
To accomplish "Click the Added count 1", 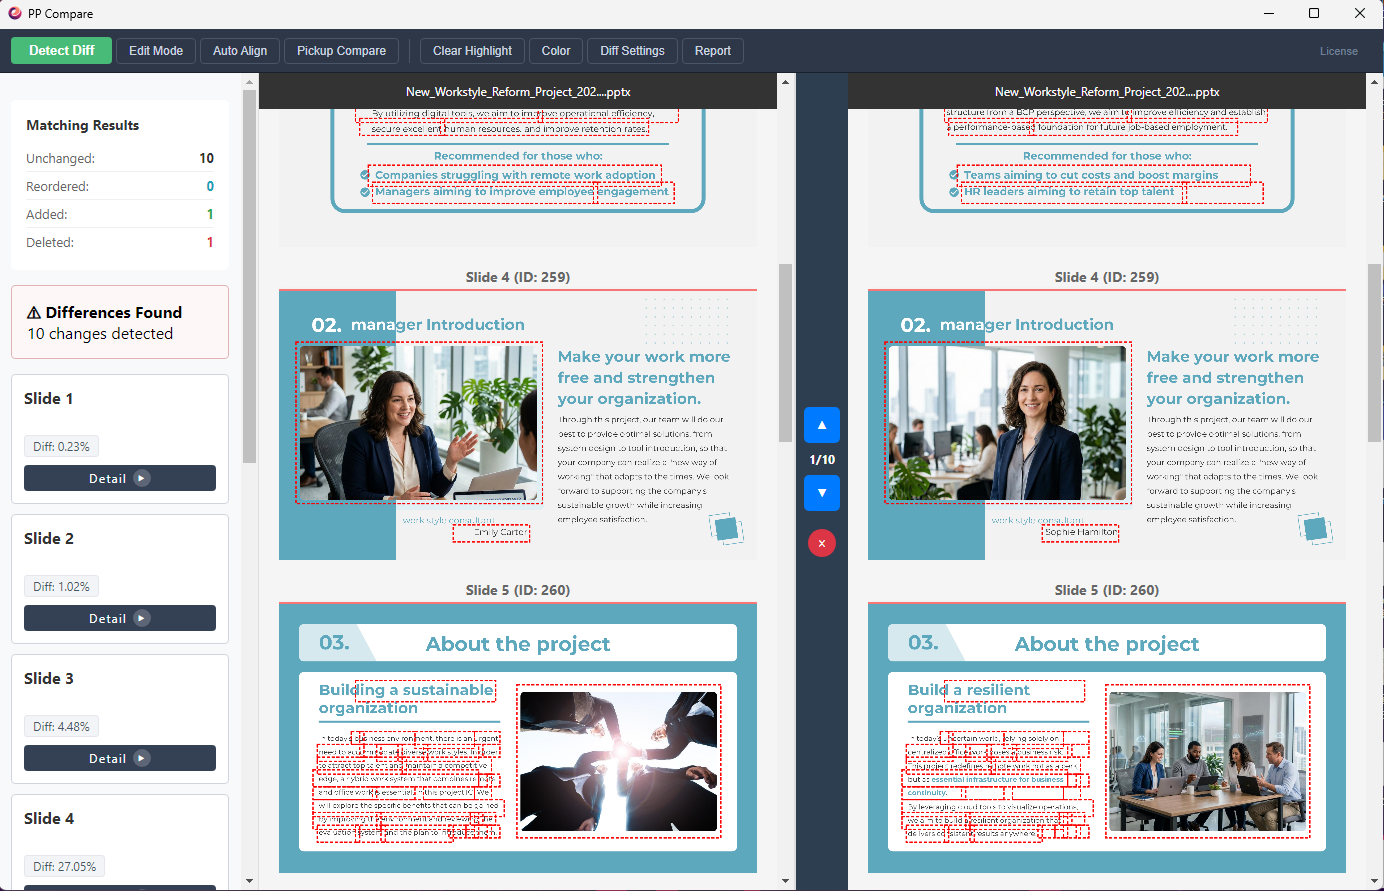I will (x=210, y=214).
